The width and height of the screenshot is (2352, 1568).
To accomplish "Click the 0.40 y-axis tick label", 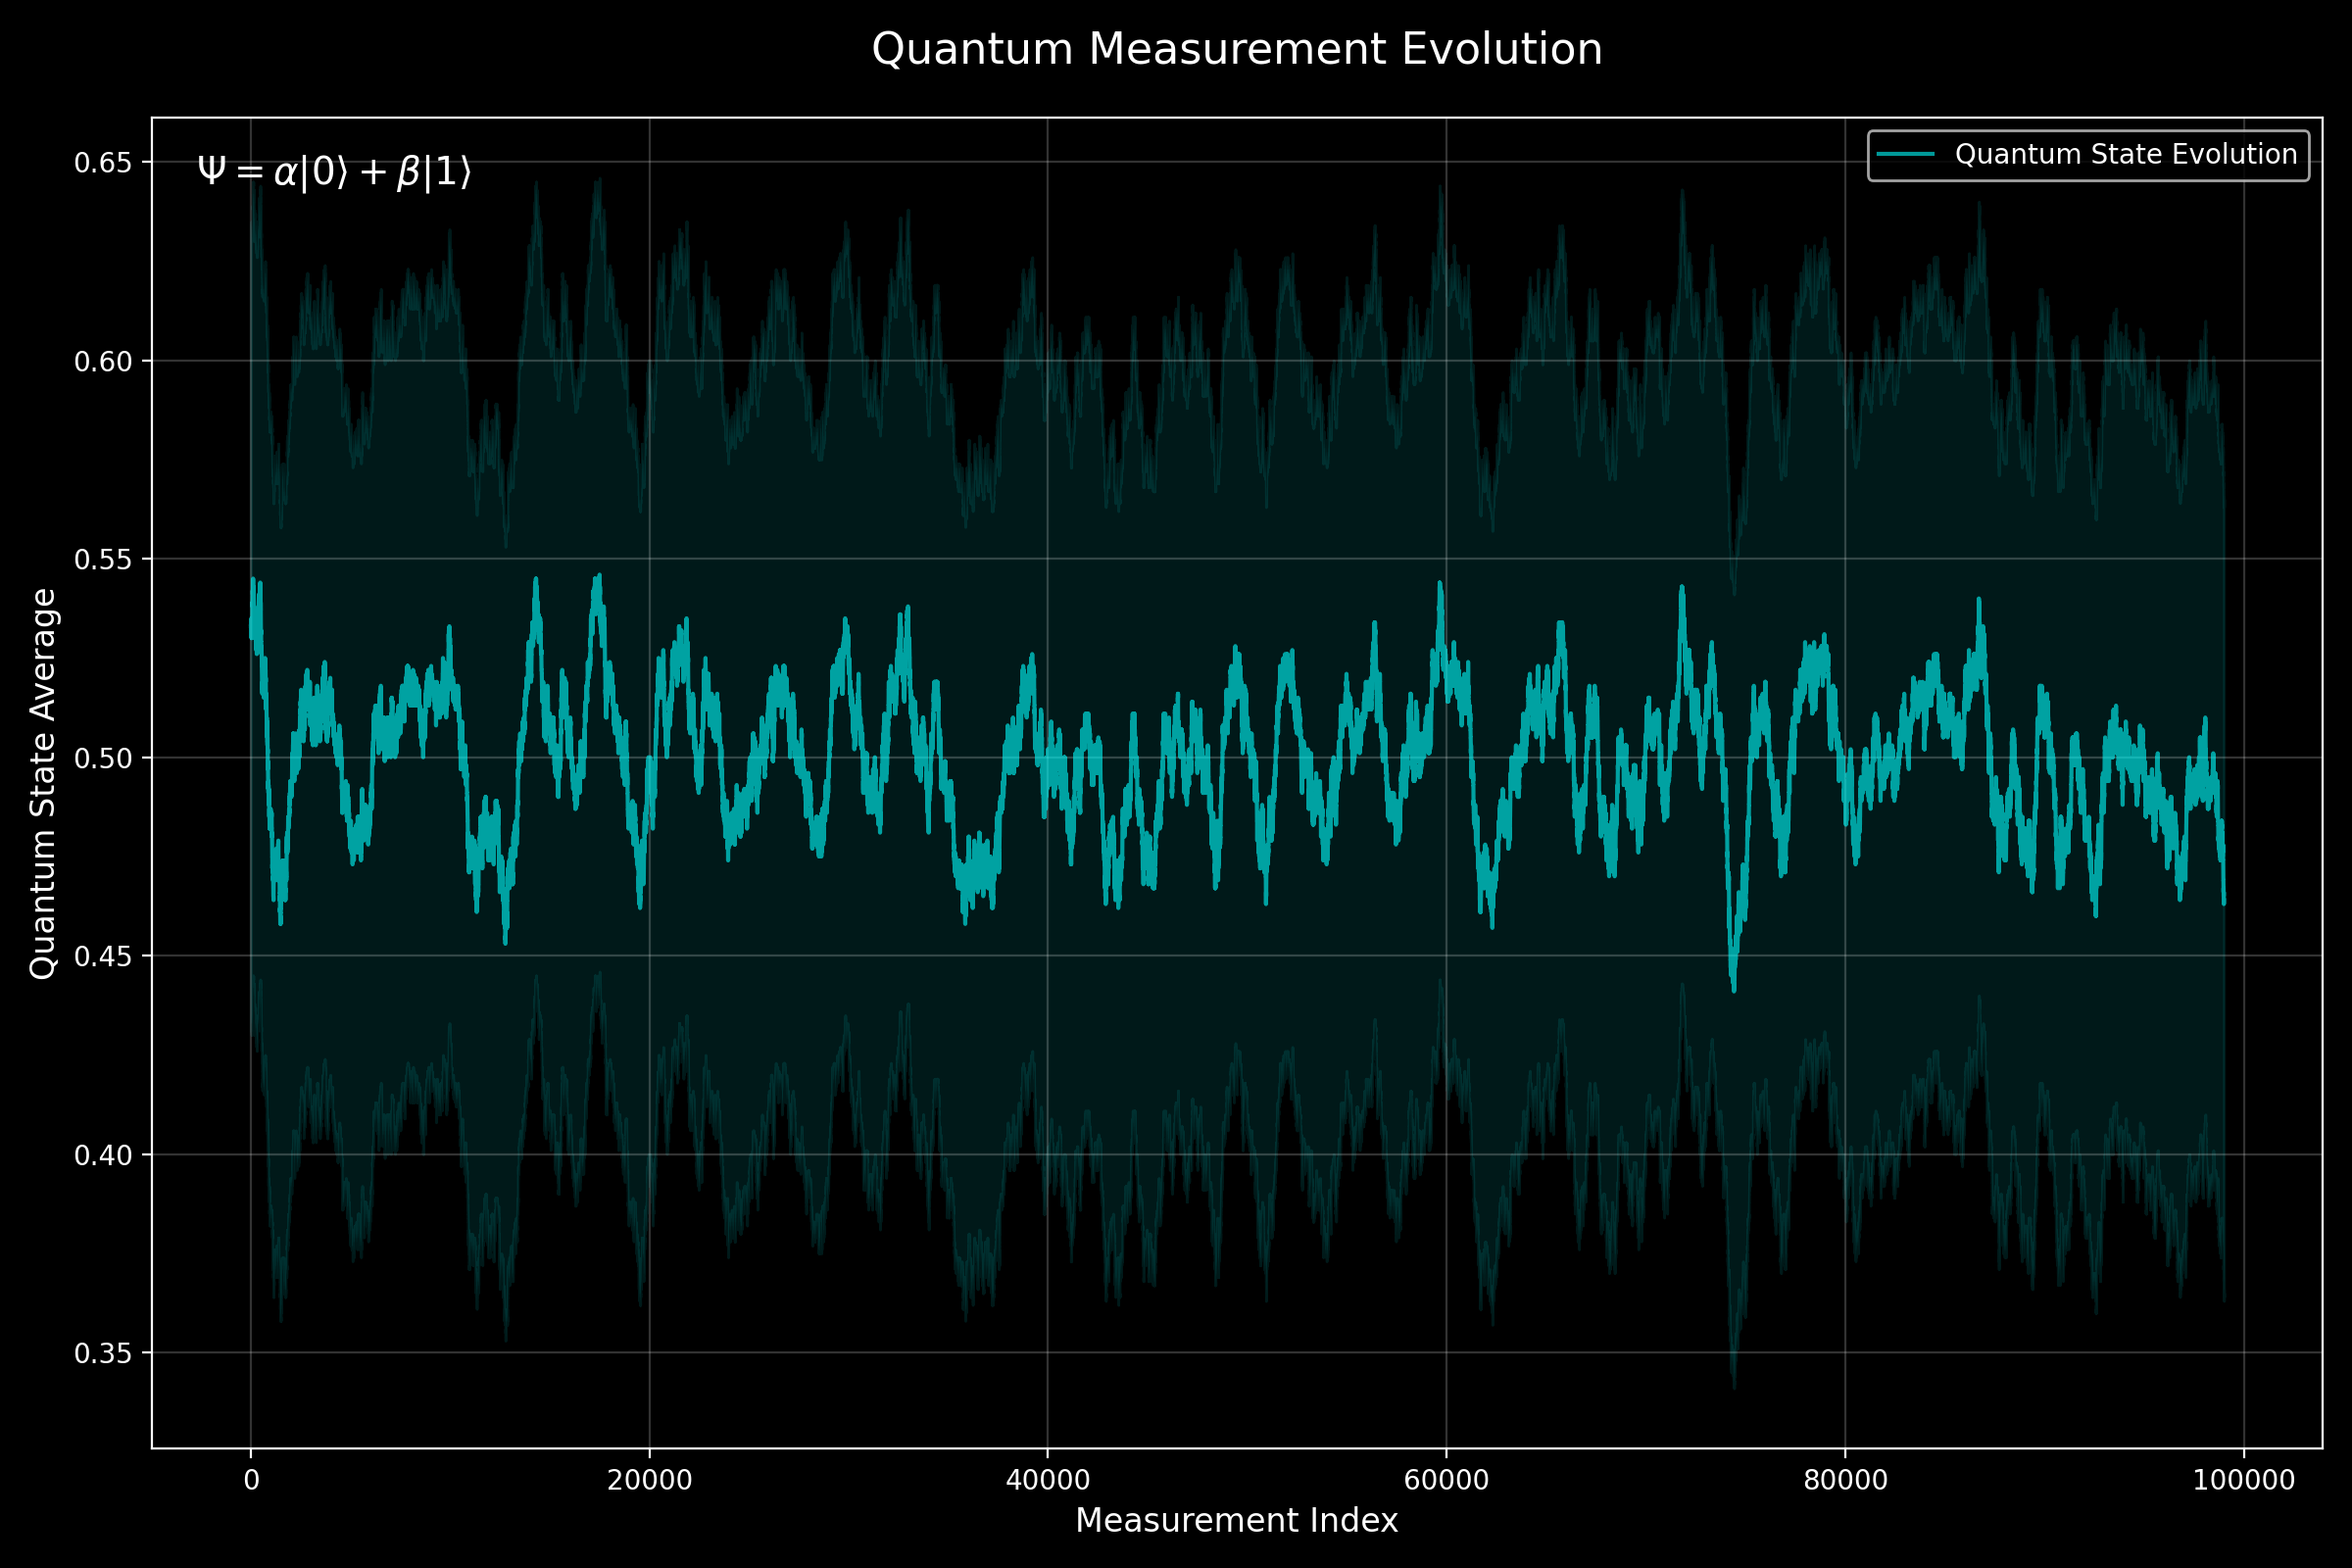I will 103,1155.
